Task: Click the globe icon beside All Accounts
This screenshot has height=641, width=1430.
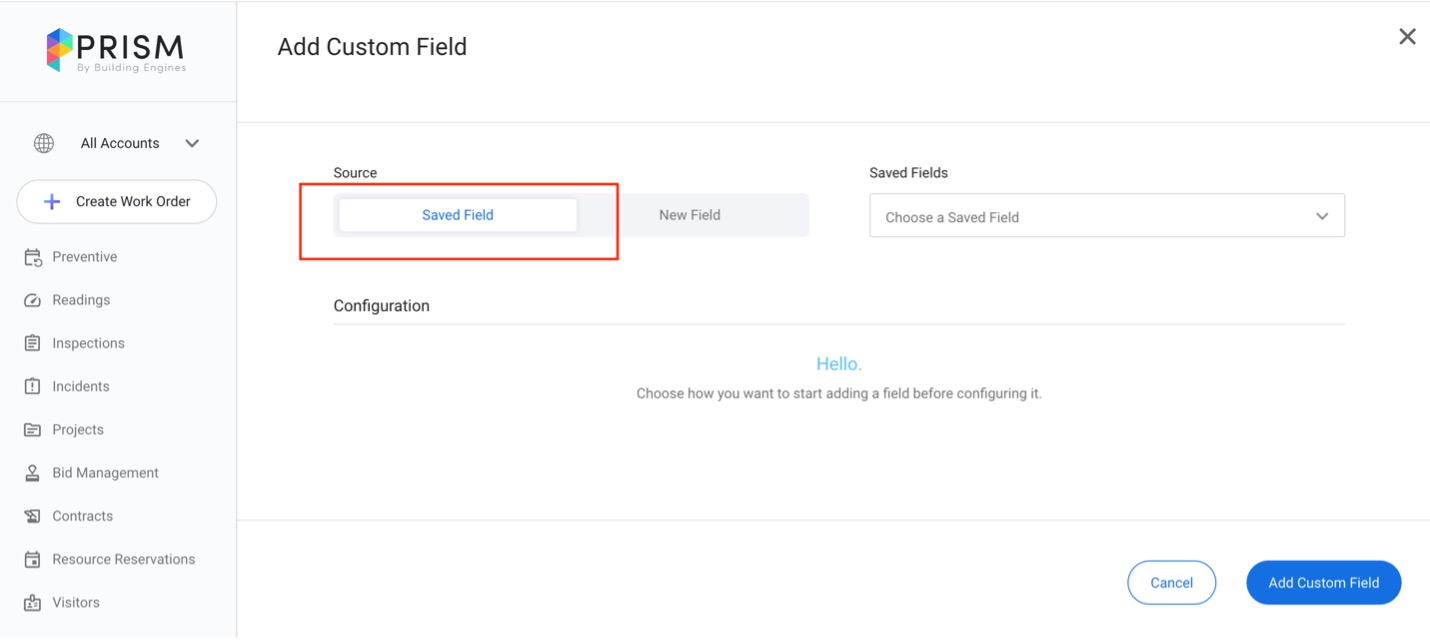Action: [x=44, y=143]
